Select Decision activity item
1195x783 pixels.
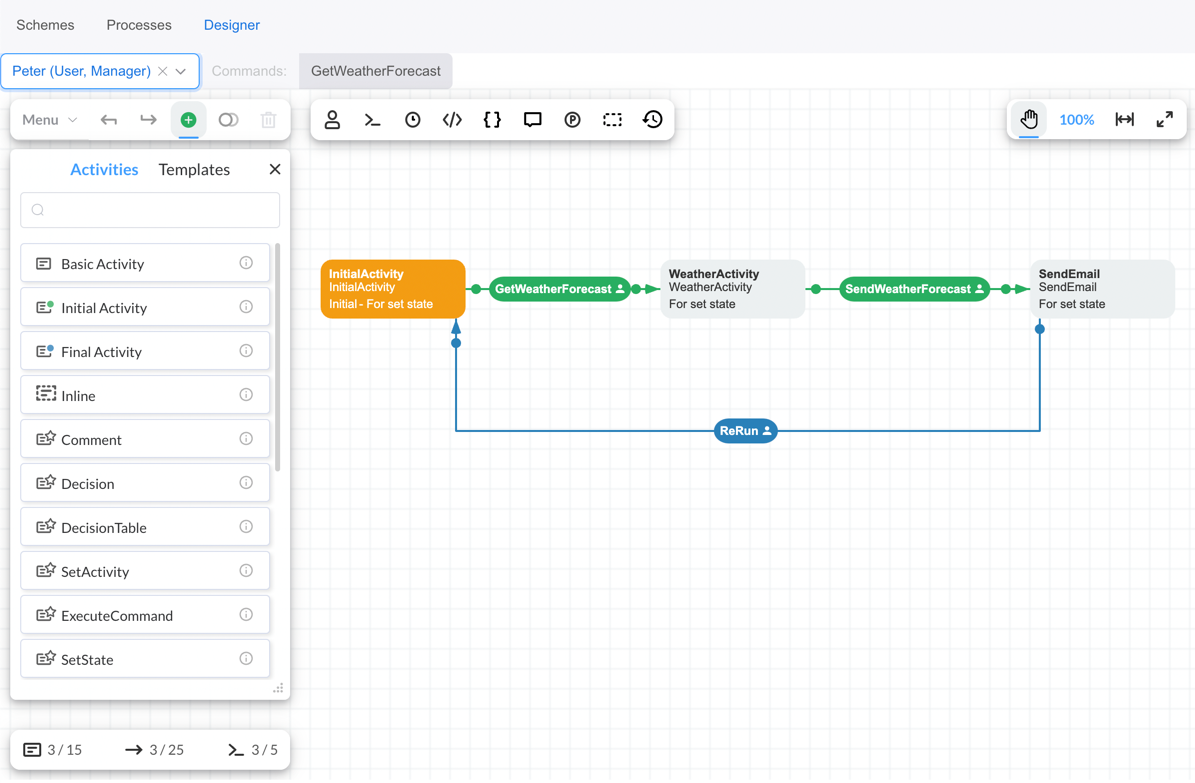point(145,483)
